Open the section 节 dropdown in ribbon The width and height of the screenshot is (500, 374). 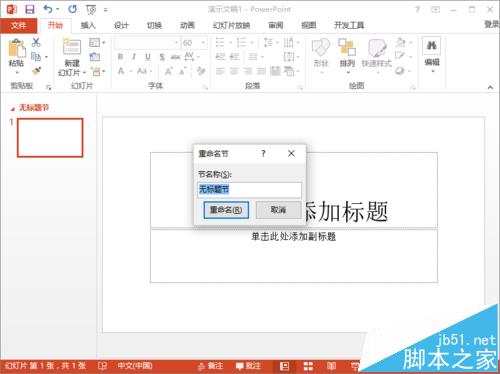tap(98, 71)
